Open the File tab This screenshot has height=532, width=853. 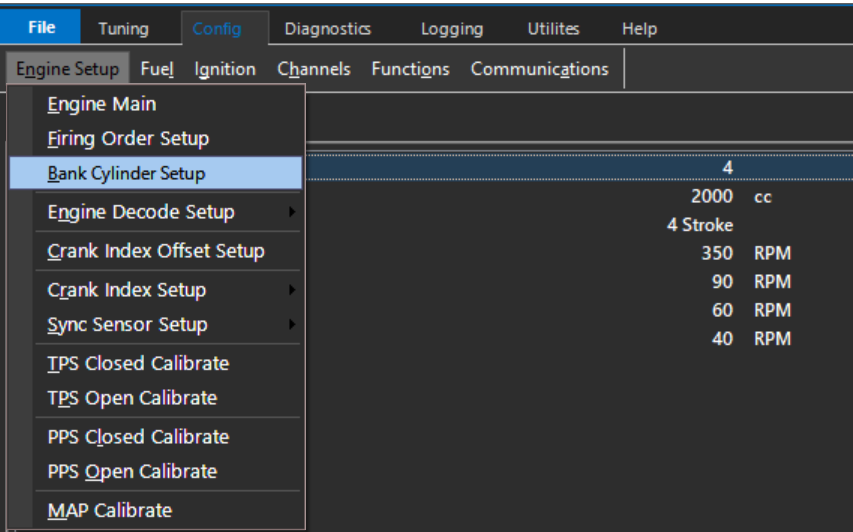42,28
